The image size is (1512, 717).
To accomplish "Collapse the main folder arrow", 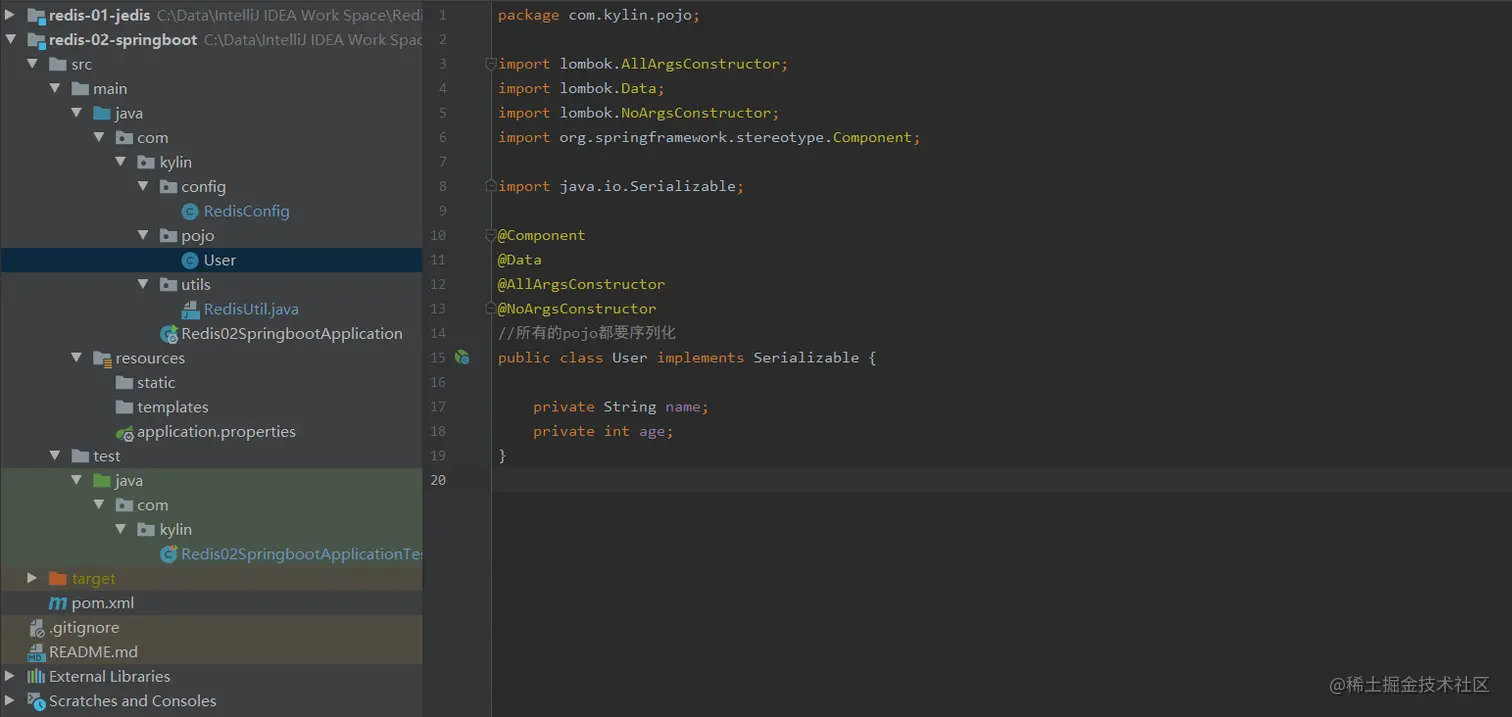I will [x=54, y=88].
